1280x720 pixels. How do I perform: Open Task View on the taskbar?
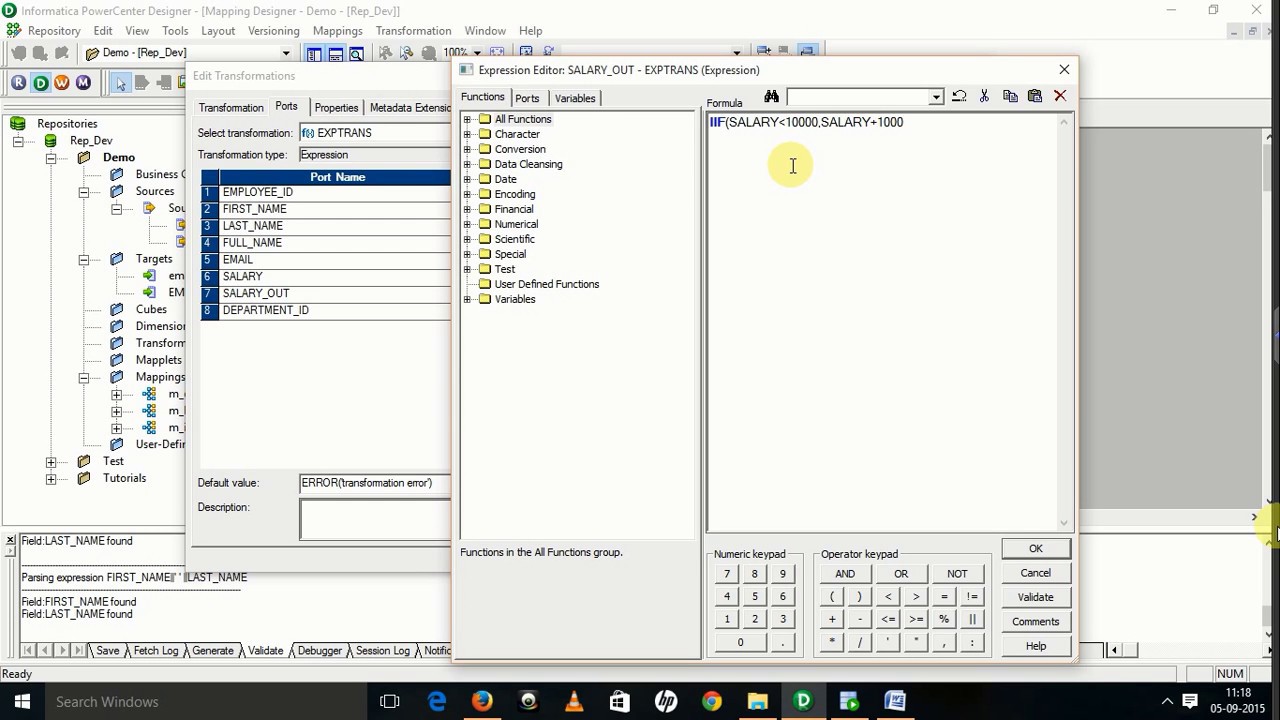[x=390, y=701]
